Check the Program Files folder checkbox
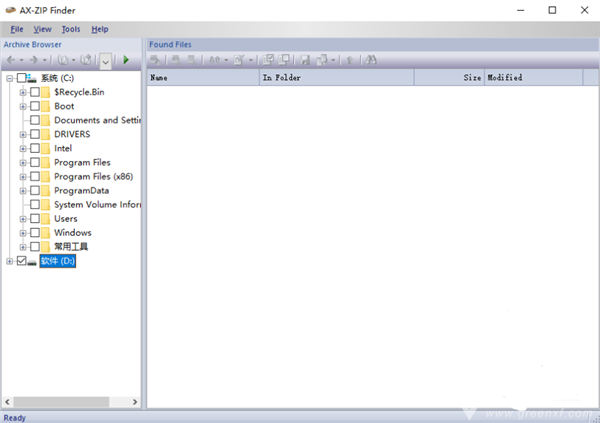This screenshot has width=600, height=423. (35, 162)
